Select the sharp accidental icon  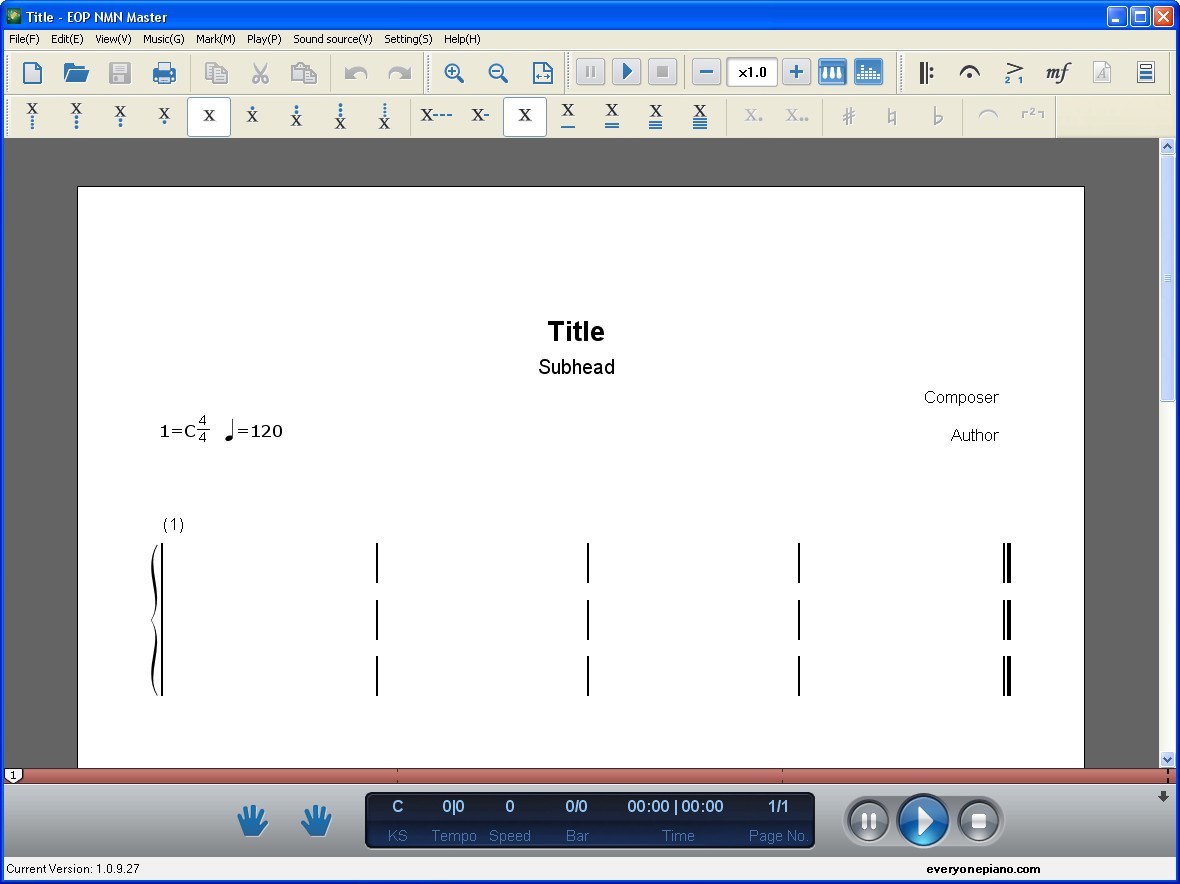coord(848,116)
